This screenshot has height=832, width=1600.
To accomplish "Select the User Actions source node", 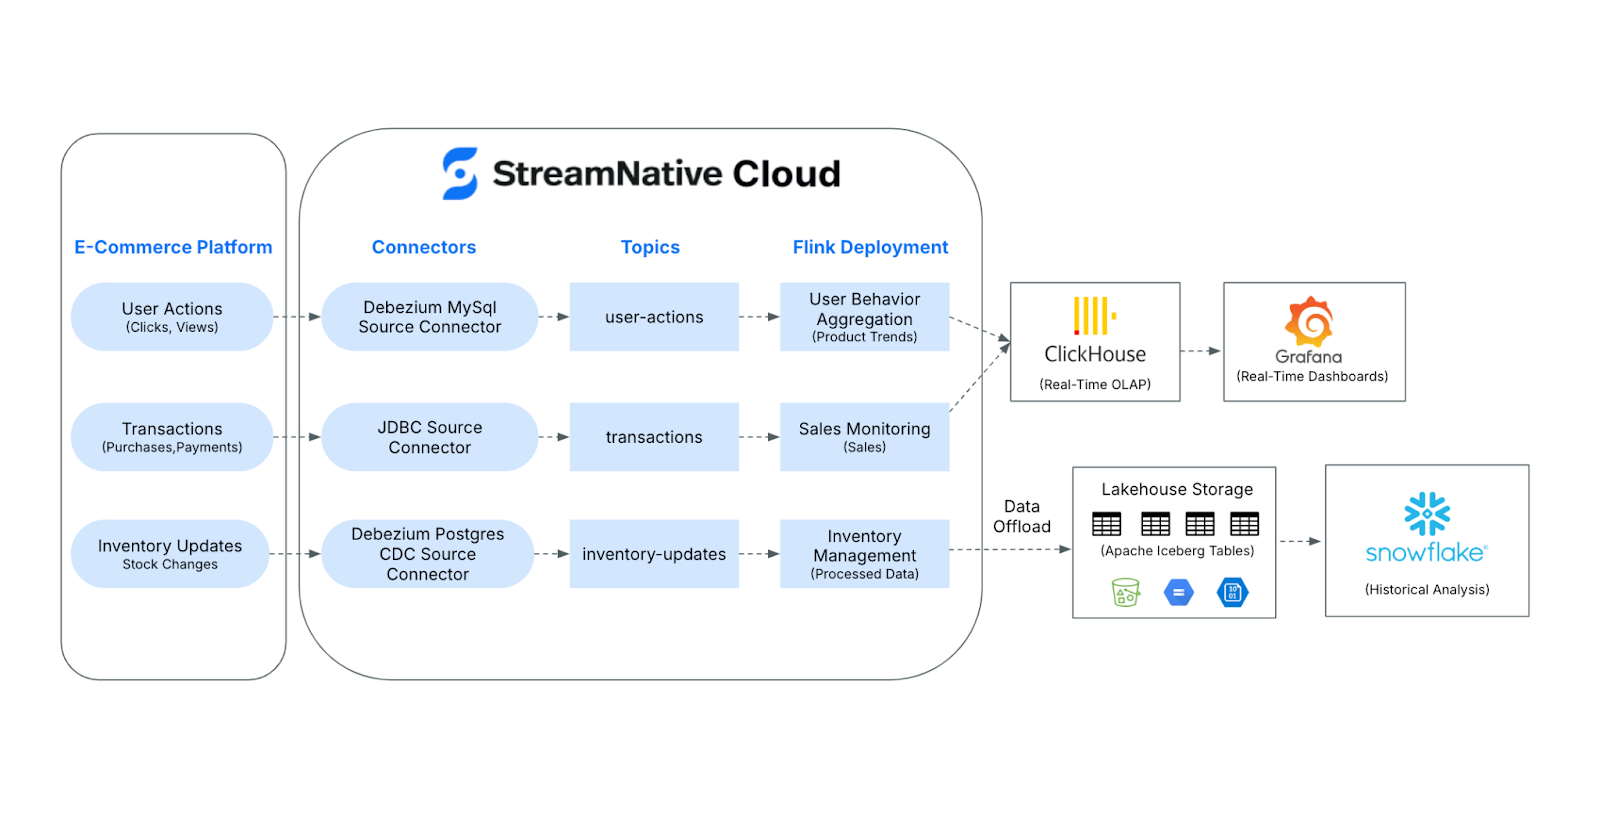I will click(172, 317).
